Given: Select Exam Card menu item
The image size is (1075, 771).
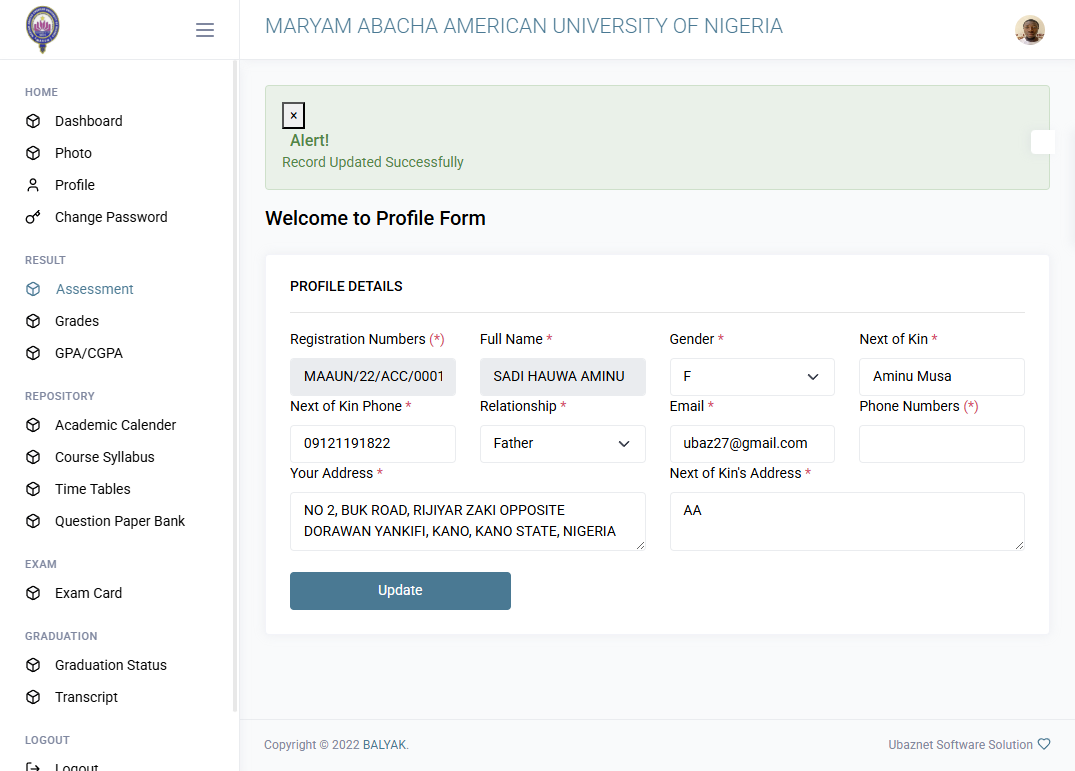Looking at the screenshot, I should 88,593.
